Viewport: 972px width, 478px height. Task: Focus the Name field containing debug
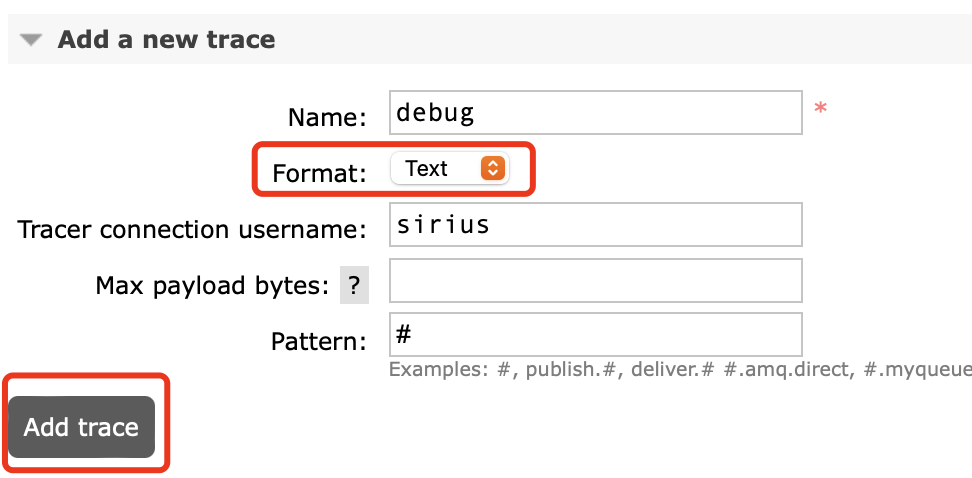pyautogui.click(x=595, y=113)
